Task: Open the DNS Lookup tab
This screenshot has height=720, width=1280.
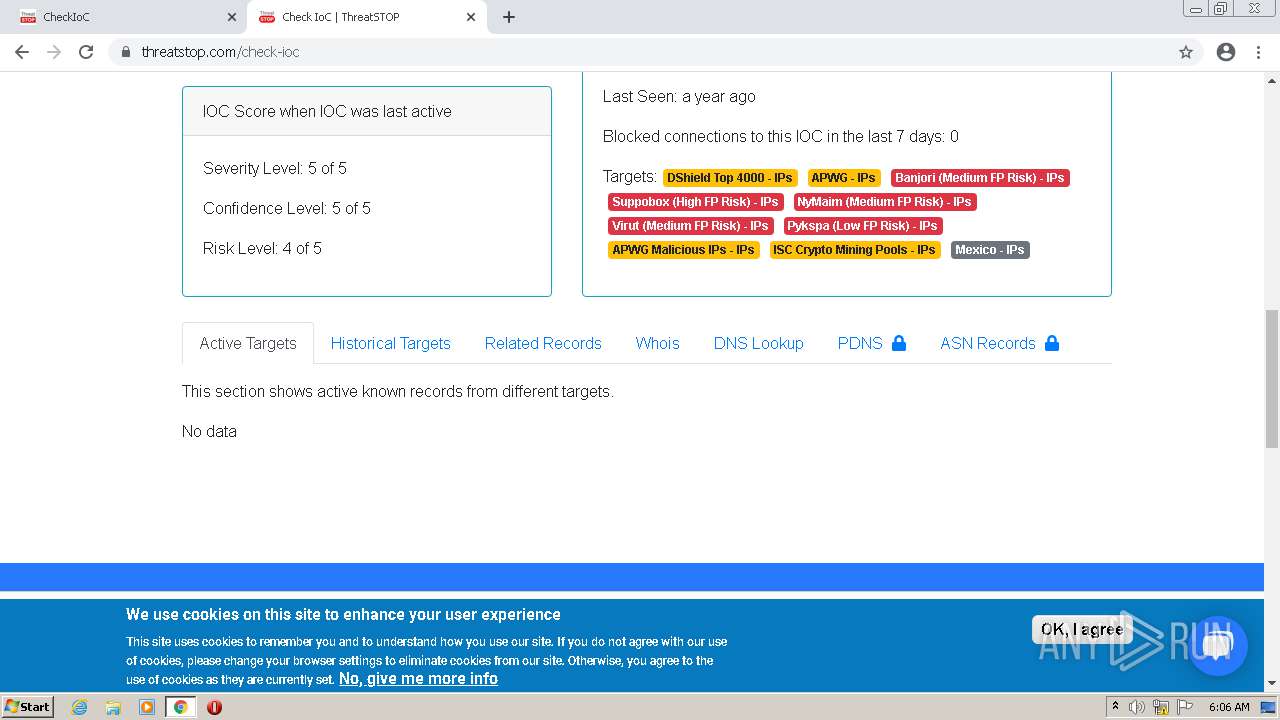Action: 759,343
